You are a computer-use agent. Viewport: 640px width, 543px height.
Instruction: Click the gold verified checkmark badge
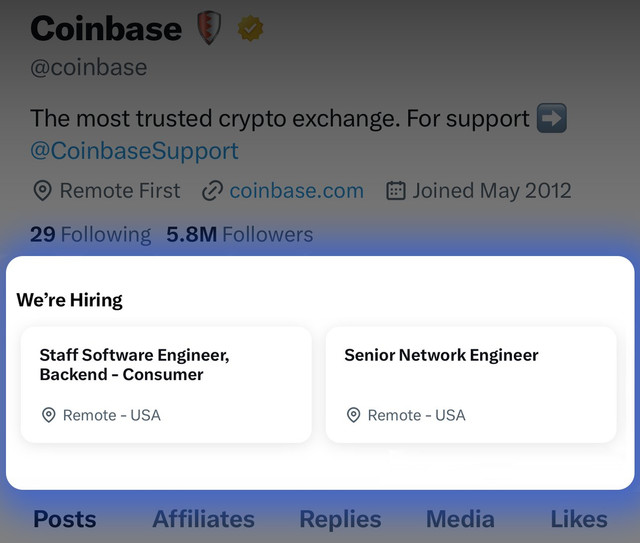pyautogui.click(x=250, y=28)
